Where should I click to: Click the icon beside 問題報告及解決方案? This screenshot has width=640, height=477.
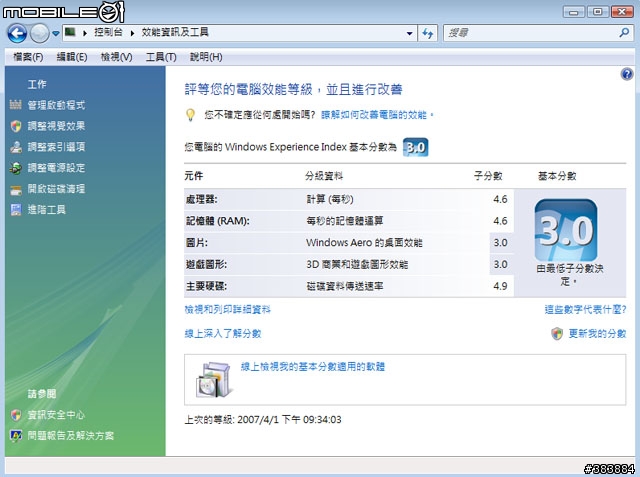[16, 436]
